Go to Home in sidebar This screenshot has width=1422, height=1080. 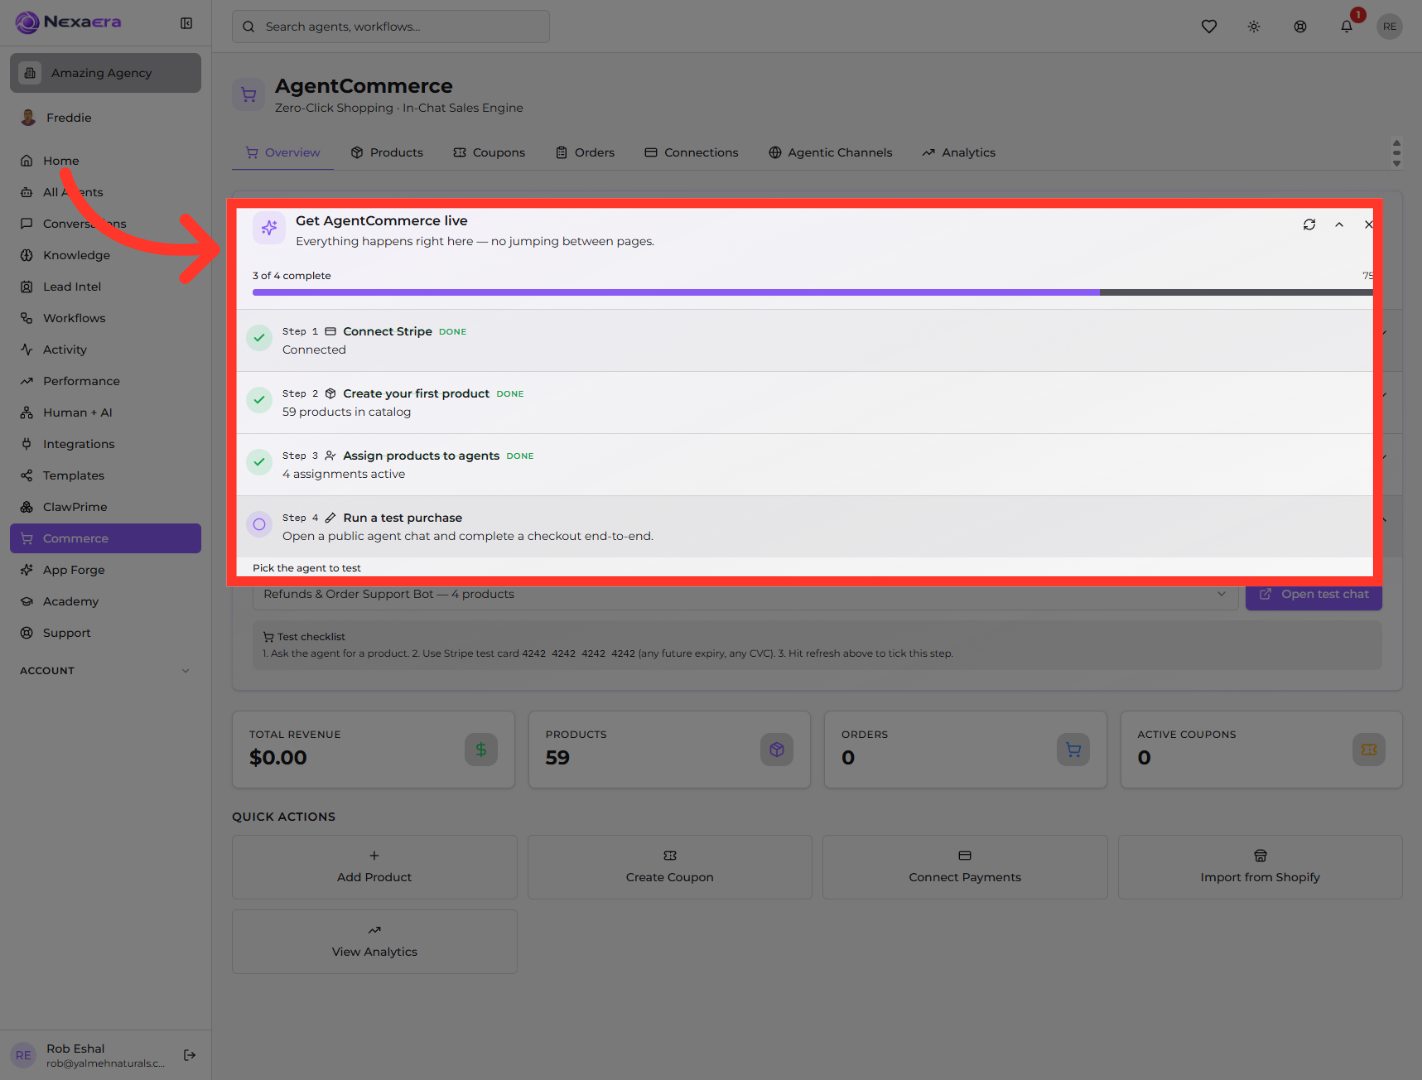[x=105, y=161]
